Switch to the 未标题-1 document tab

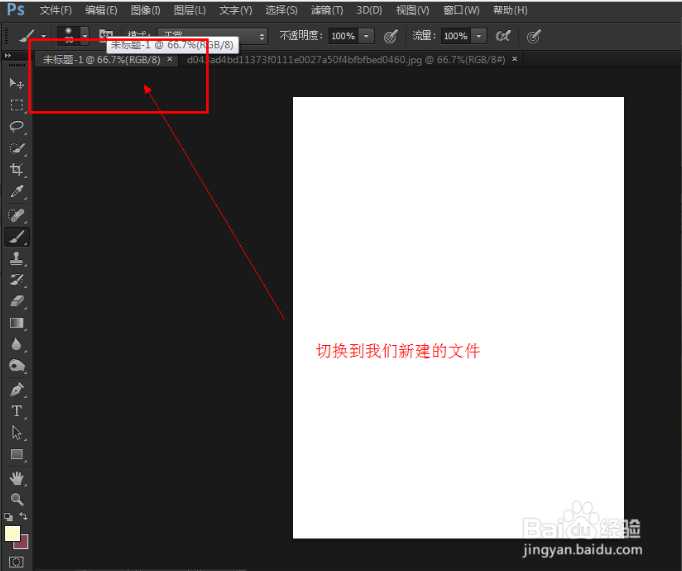click(101, 60)
